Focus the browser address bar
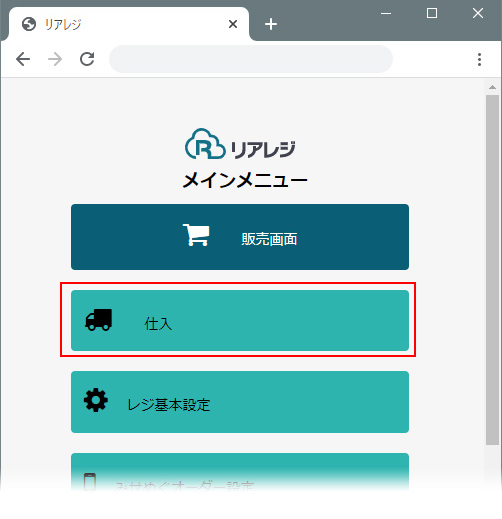Image resolution: width=502 pixels, height=519 pixels. pos(251,59)
